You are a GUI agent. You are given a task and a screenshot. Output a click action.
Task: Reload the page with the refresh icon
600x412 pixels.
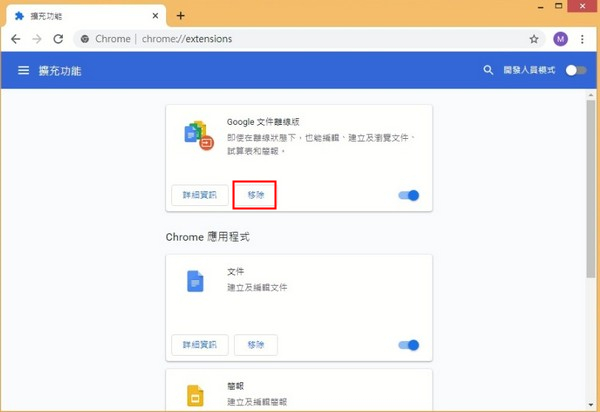(x=58, y=39)
